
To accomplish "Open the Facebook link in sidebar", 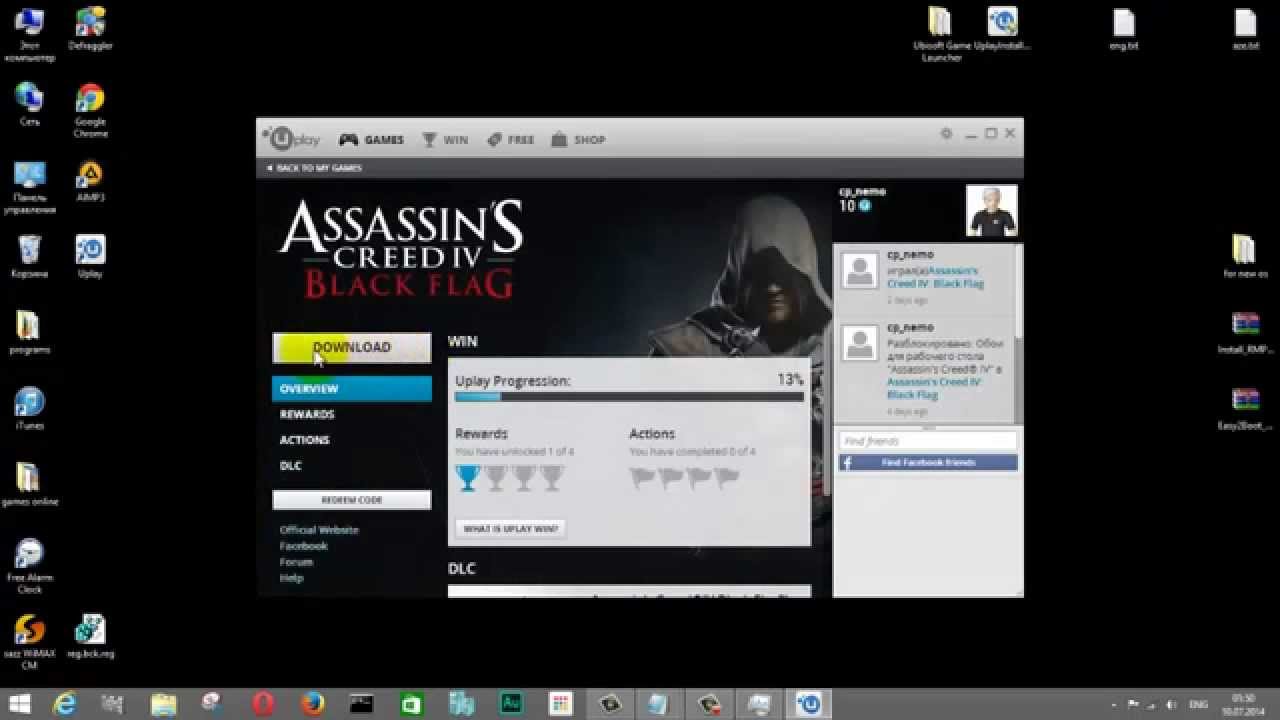I will [x=304, y=546].
